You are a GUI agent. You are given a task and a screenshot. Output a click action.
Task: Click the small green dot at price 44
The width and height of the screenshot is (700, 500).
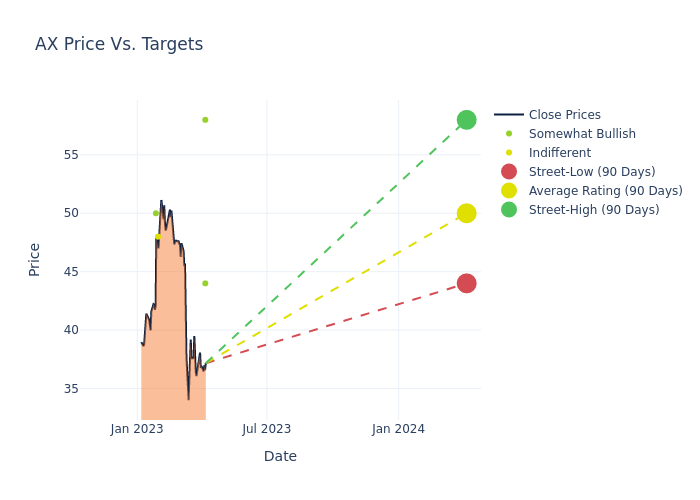tap(205, 283)
